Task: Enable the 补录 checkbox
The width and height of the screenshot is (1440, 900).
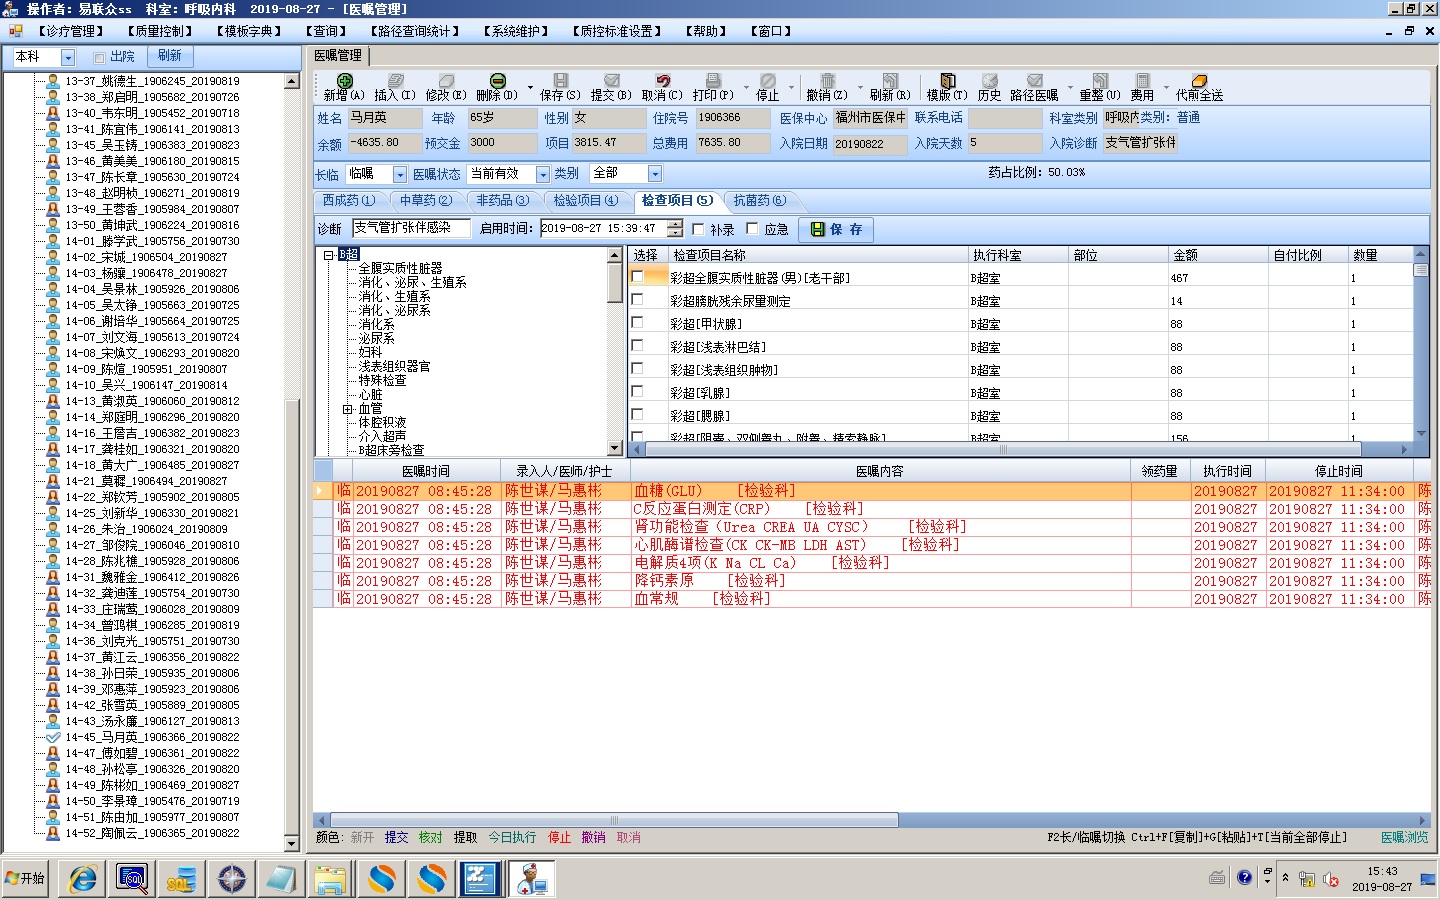Action: tap(698, 229)
